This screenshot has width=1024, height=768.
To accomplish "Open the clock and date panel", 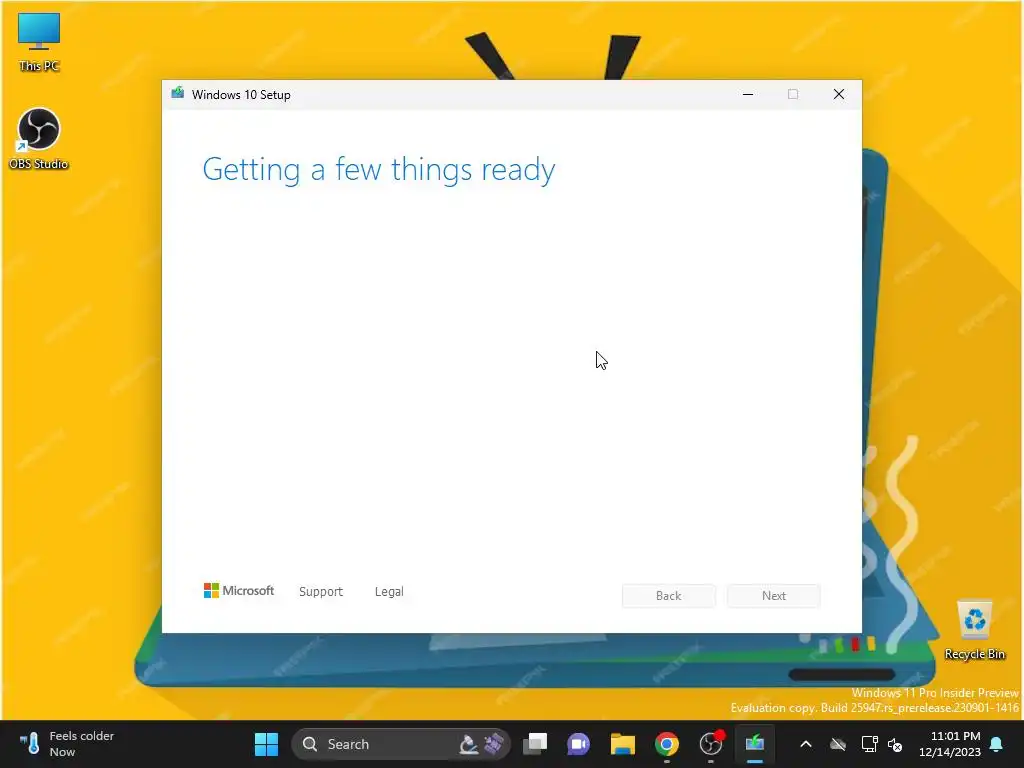I will coord(950,744).
